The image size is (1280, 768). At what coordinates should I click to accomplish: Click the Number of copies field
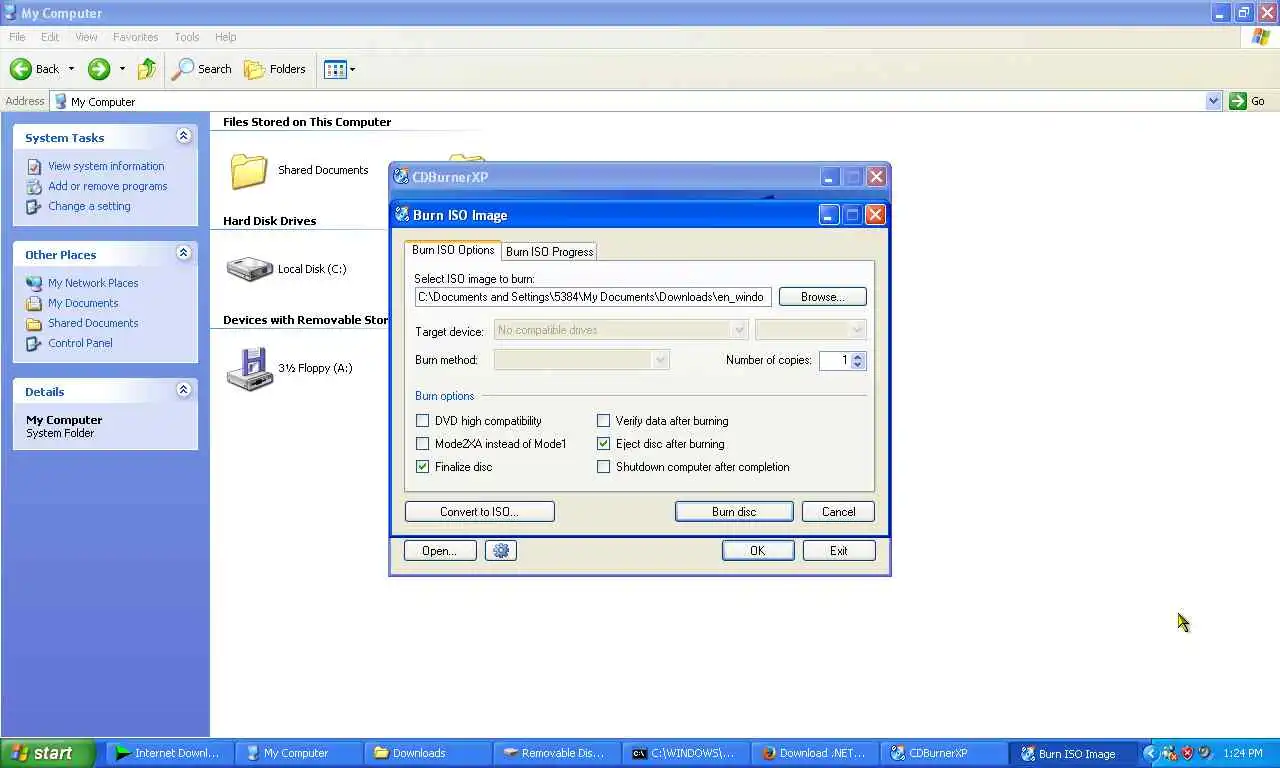(x=835, y=360)
